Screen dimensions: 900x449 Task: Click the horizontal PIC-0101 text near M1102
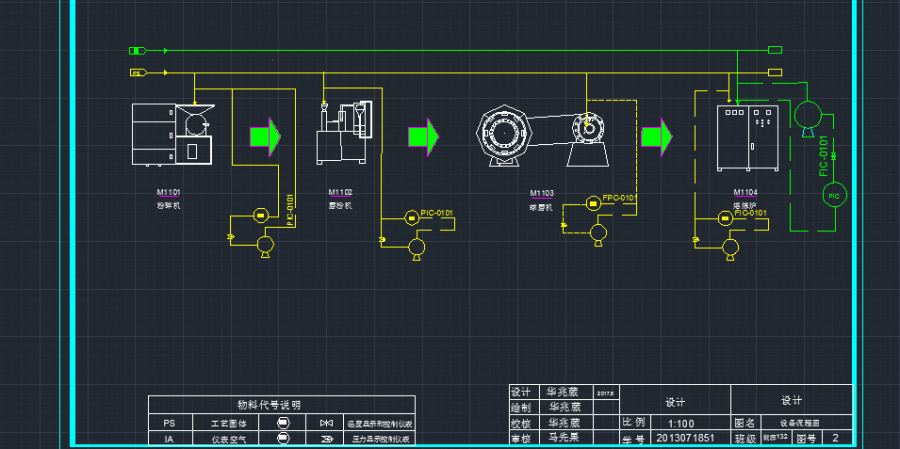coord(437,213)
